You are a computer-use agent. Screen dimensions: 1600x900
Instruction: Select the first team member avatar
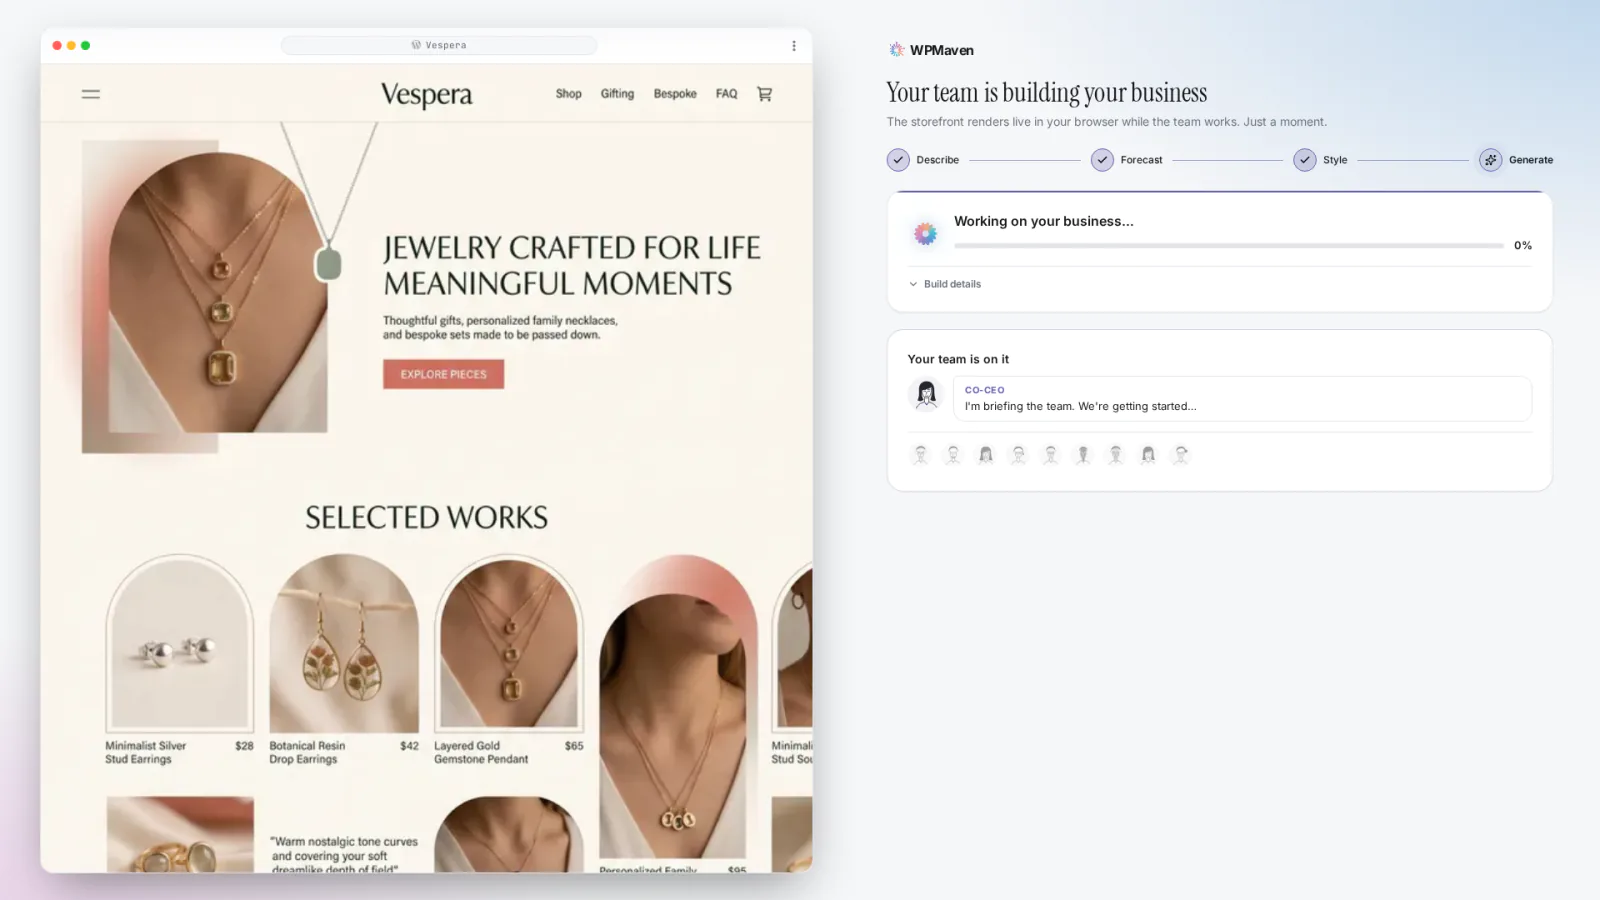tap(921, 455)
